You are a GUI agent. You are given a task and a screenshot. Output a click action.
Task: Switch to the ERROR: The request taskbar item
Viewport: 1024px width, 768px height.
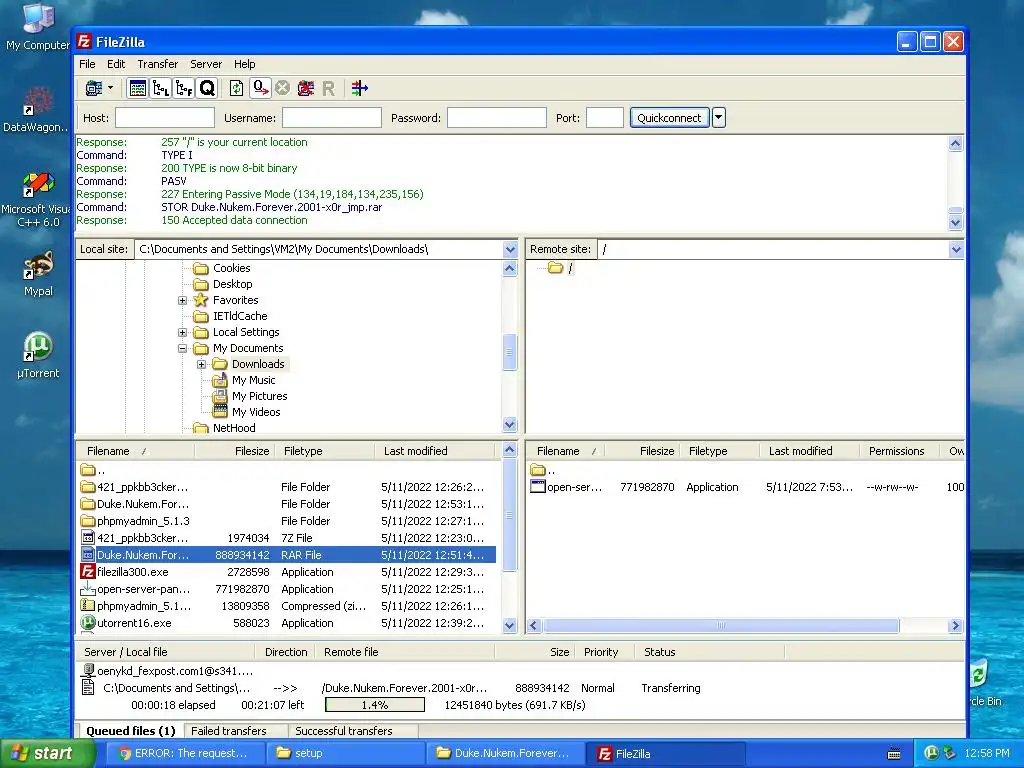click(184, 754)
